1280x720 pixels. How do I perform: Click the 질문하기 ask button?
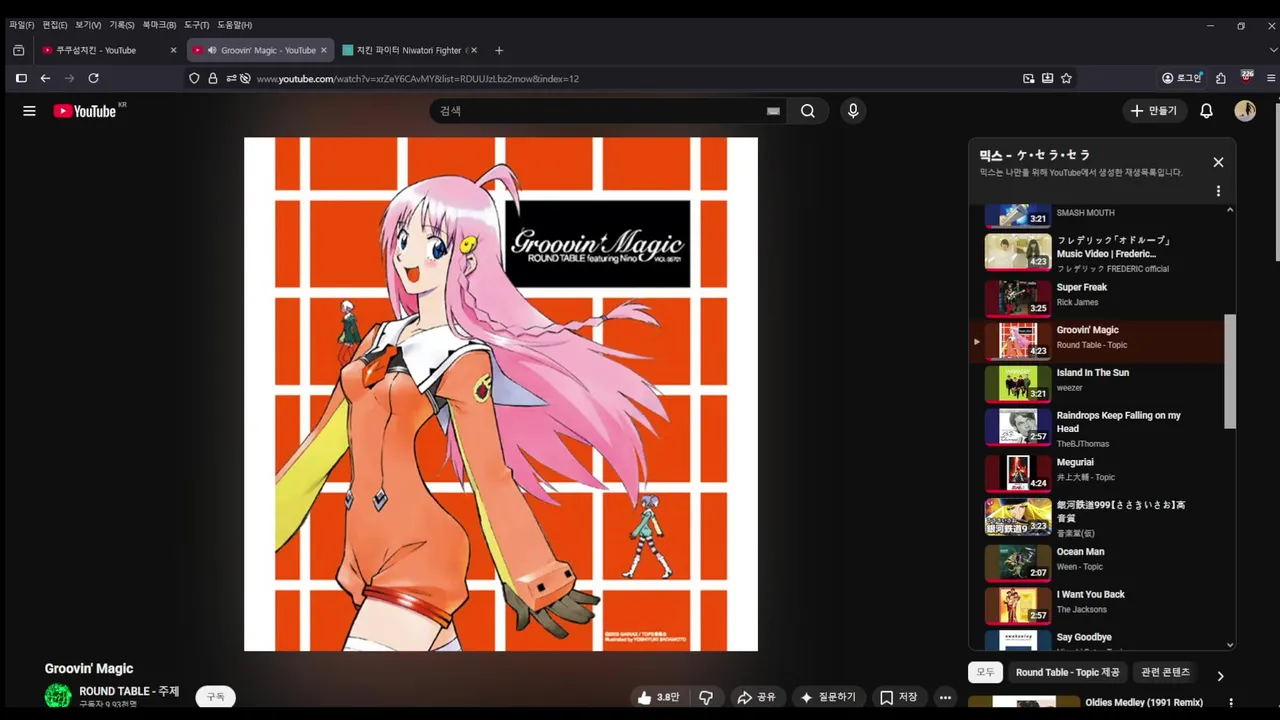[828, 697]
